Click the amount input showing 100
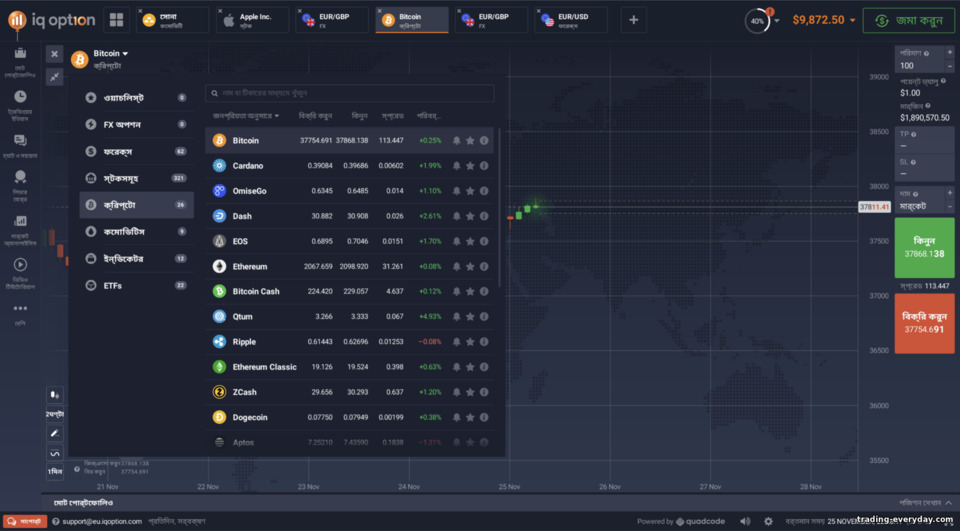 click(920, 66)
